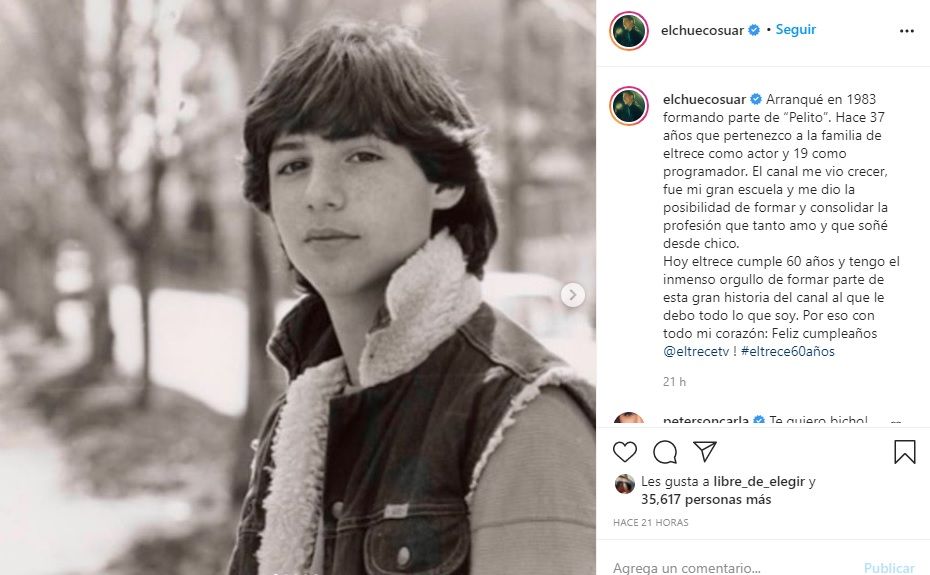The height and width of the screenshot is (575, 930).
Task: Like the post with the heart icon
Action: (x=625, y=452)
